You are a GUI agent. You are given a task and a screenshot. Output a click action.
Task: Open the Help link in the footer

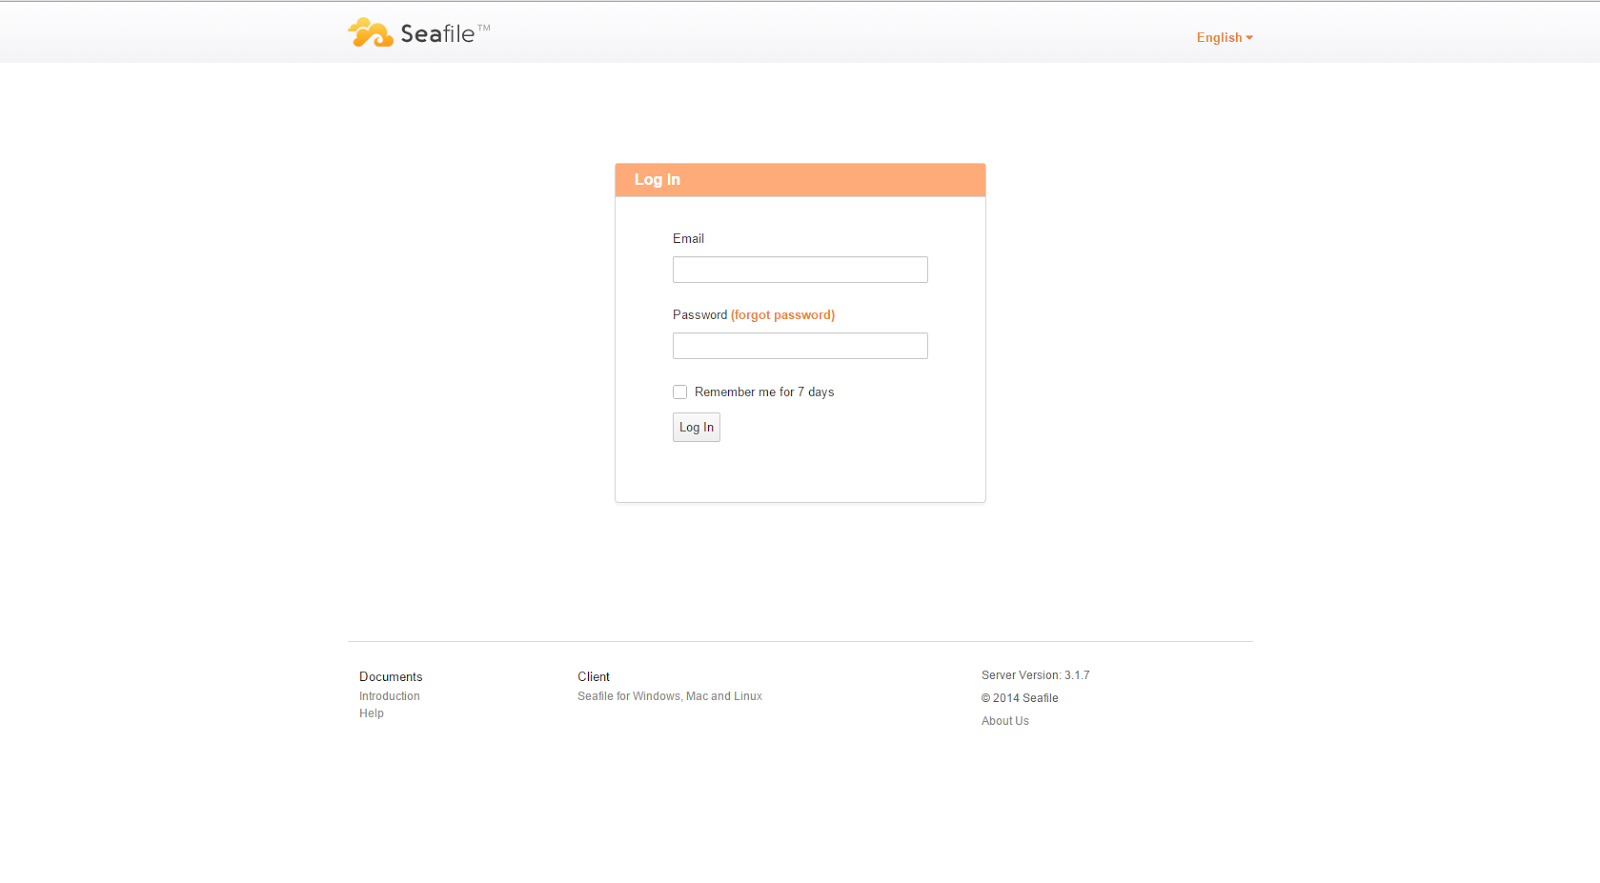click(371, 713)
